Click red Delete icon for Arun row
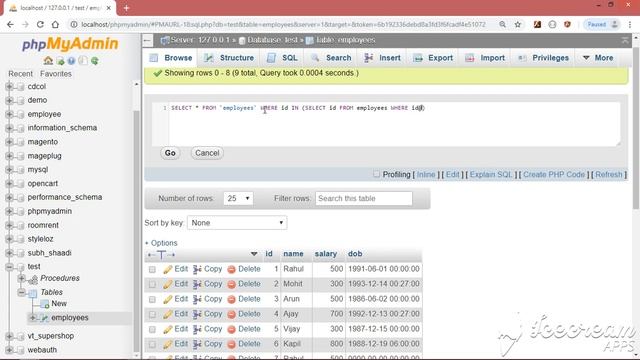640x360 pixels. pyautogui.click(x=231, y=299)
